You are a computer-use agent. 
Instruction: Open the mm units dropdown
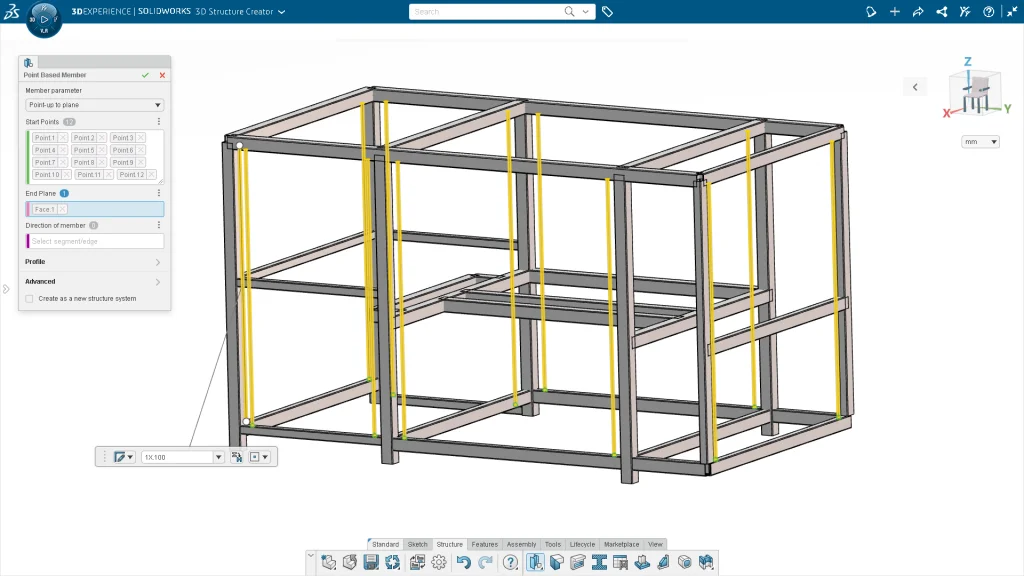(x=980, y=142)
